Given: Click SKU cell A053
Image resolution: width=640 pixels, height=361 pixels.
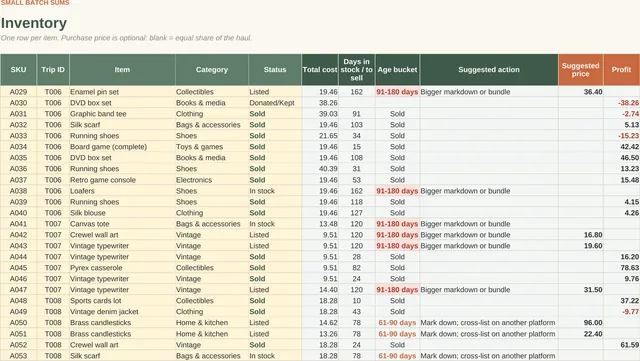Looking at the screenshot, I should tap(18, 356).
